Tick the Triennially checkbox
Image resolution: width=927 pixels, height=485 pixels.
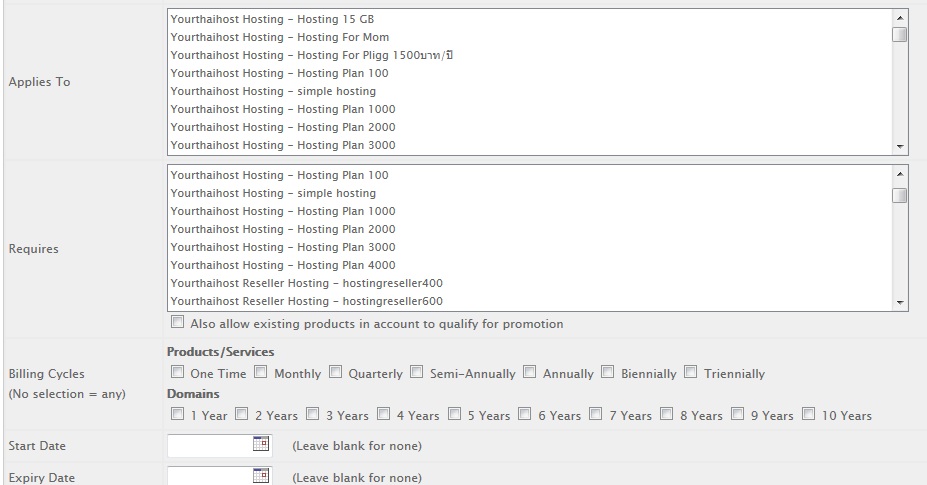pyautogui.click(x=691, y=371)
